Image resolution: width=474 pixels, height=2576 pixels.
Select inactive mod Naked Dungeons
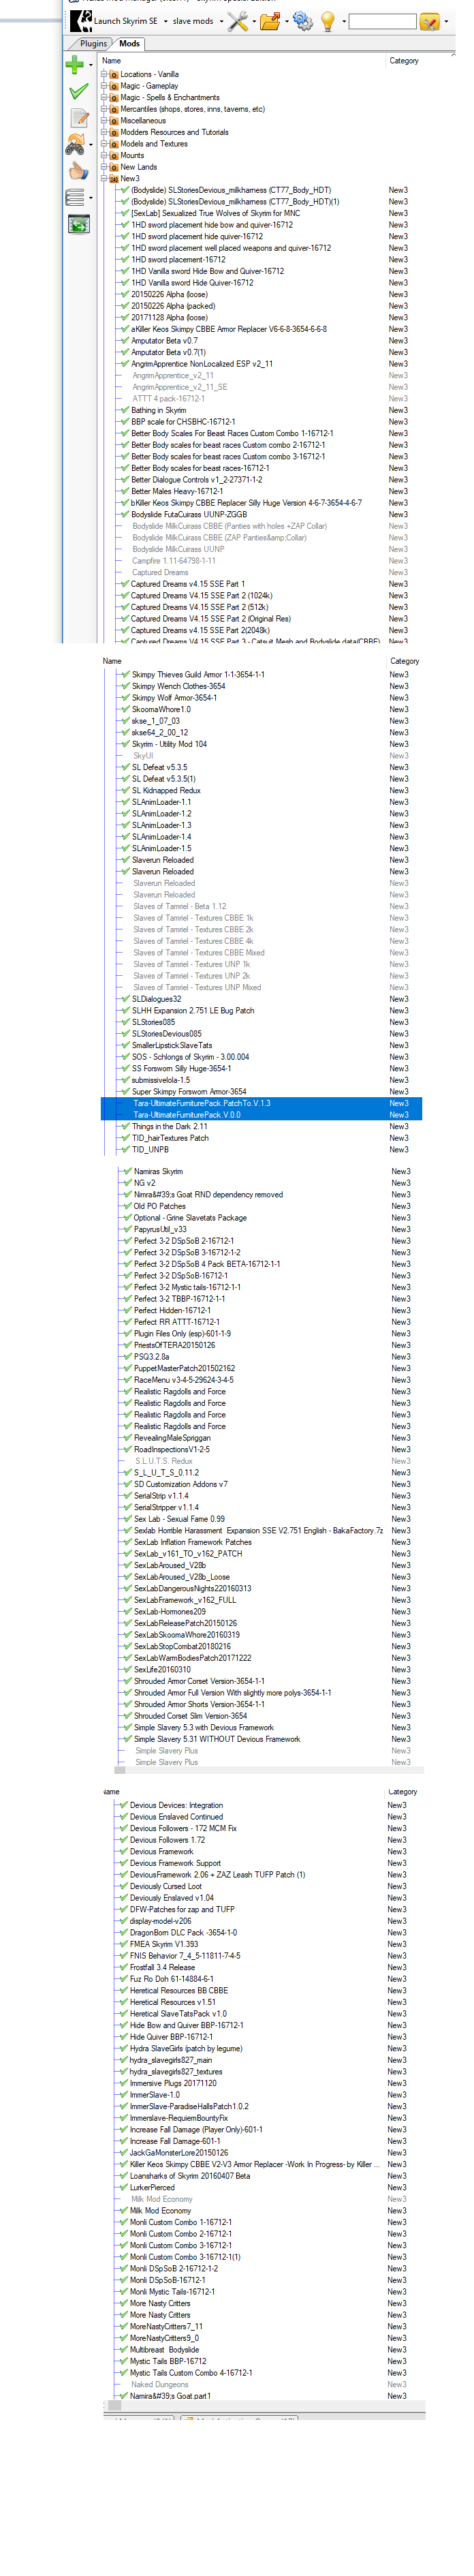click(x=160, y=2385)
